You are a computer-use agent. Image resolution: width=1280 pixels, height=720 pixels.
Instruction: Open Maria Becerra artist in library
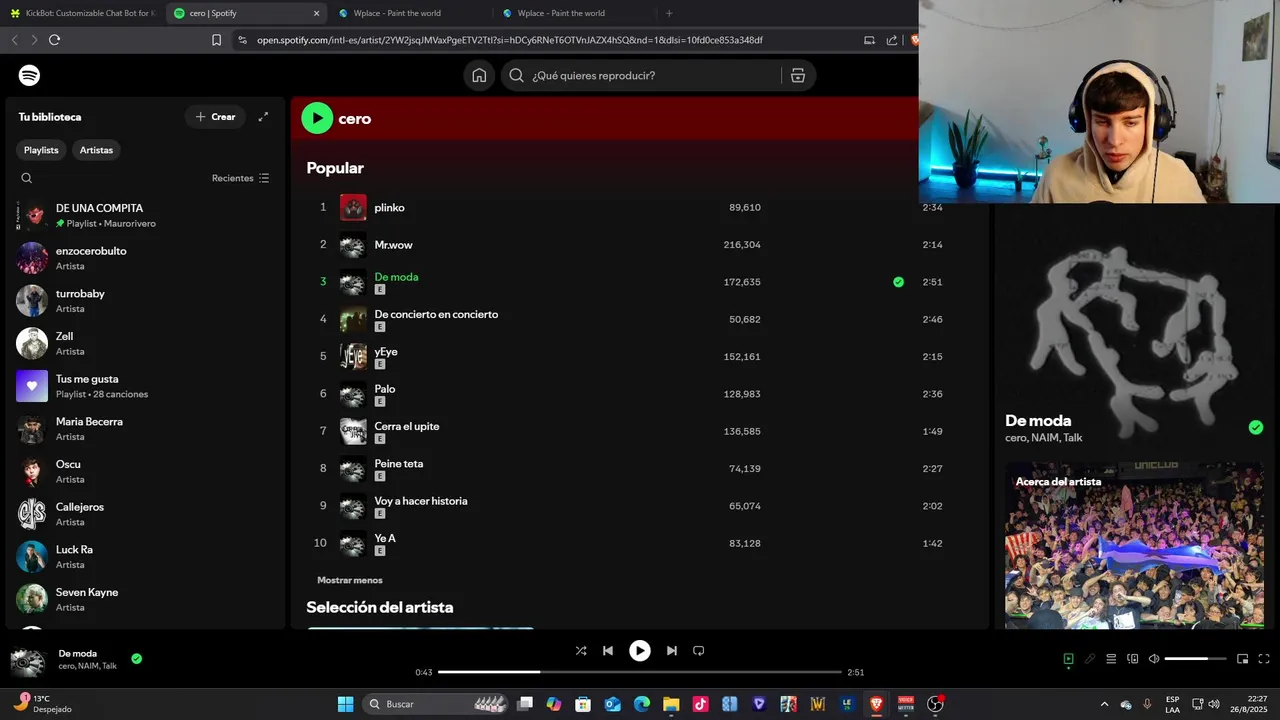(x=145, y=429)
